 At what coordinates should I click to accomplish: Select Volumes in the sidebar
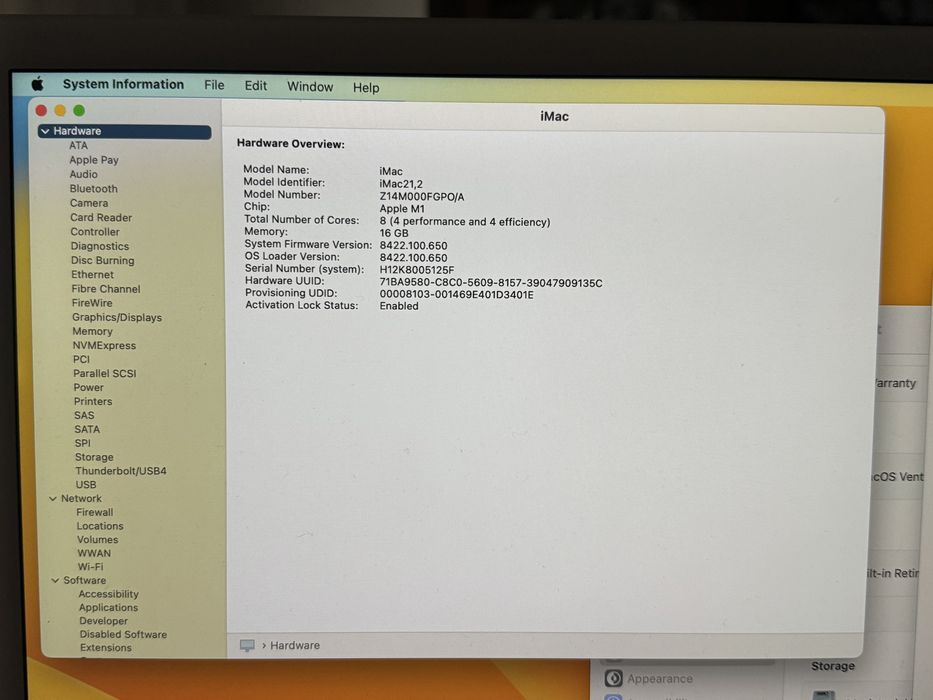(x=98, y=540)
